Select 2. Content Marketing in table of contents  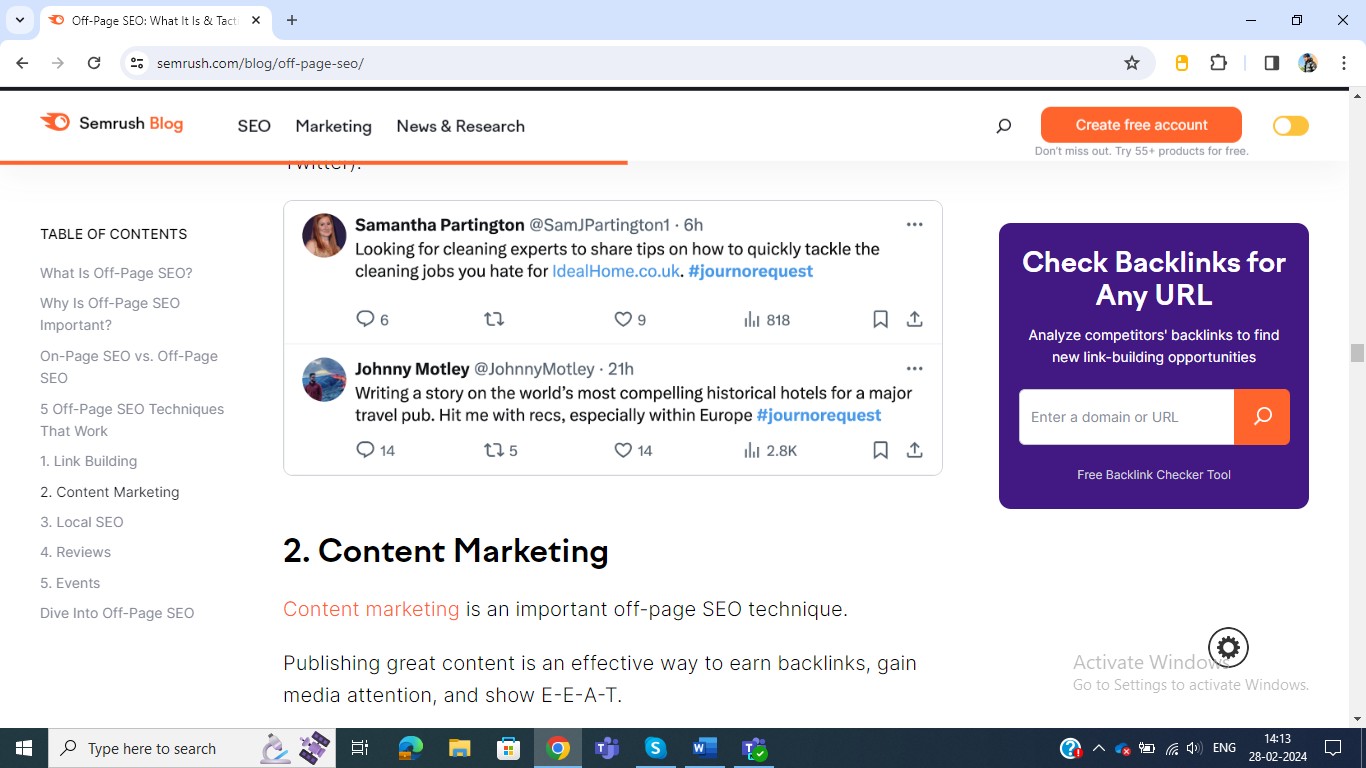(110, 492)
